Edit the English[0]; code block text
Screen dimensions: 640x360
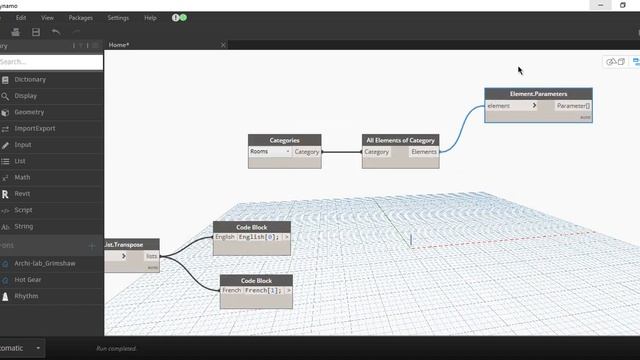coord(259,237)
